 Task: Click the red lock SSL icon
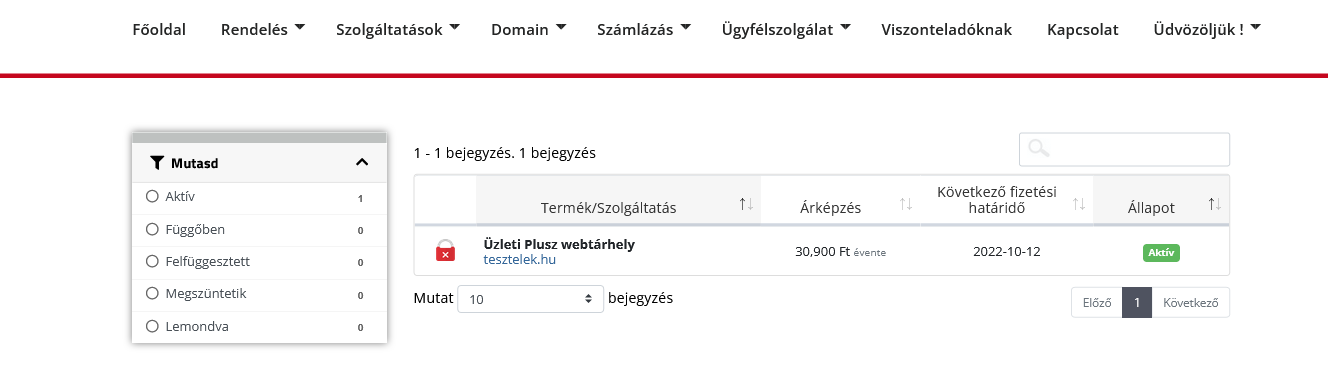point(446,251)
